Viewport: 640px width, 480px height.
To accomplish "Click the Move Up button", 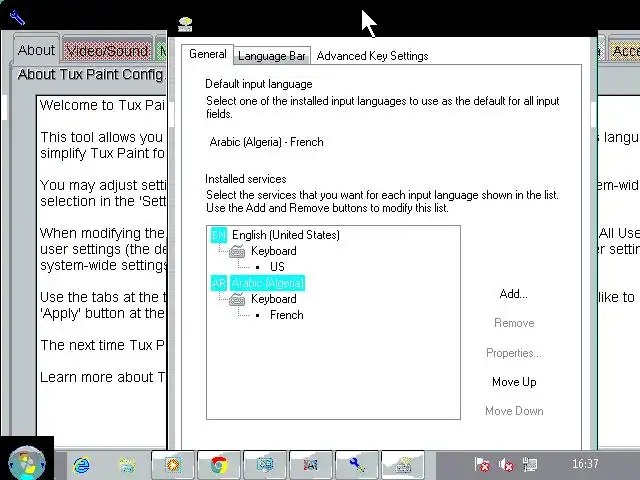I will point(514,382).
